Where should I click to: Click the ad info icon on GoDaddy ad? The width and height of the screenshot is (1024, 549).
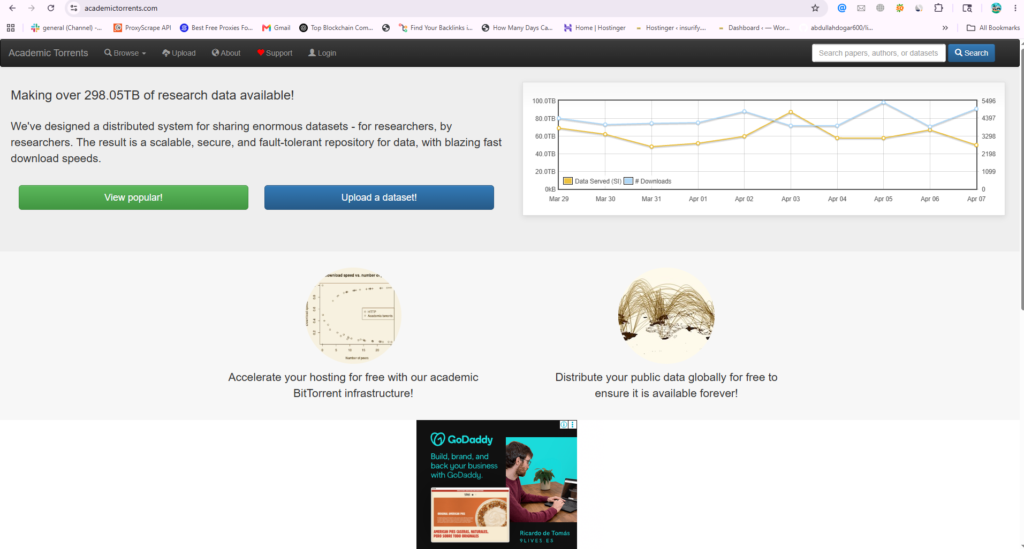[x=564, y=424]
